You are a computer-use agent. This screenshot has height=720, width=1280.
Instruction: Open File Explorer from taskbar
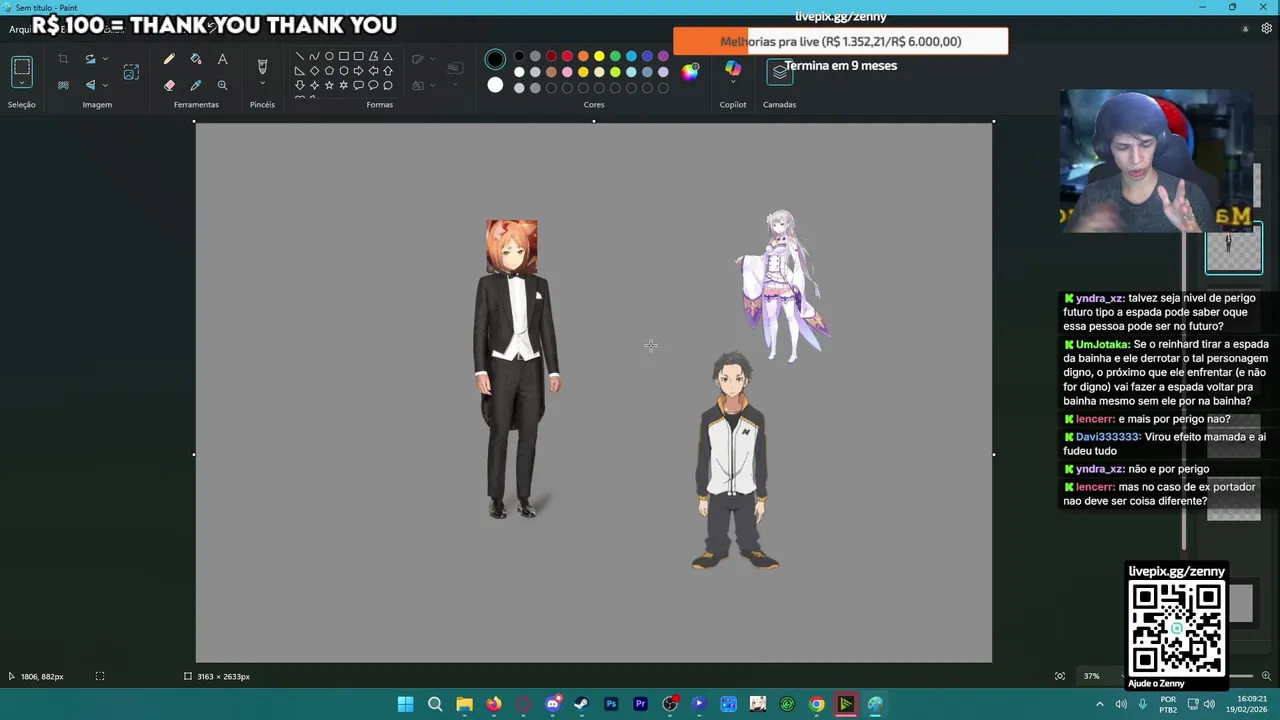464,704
